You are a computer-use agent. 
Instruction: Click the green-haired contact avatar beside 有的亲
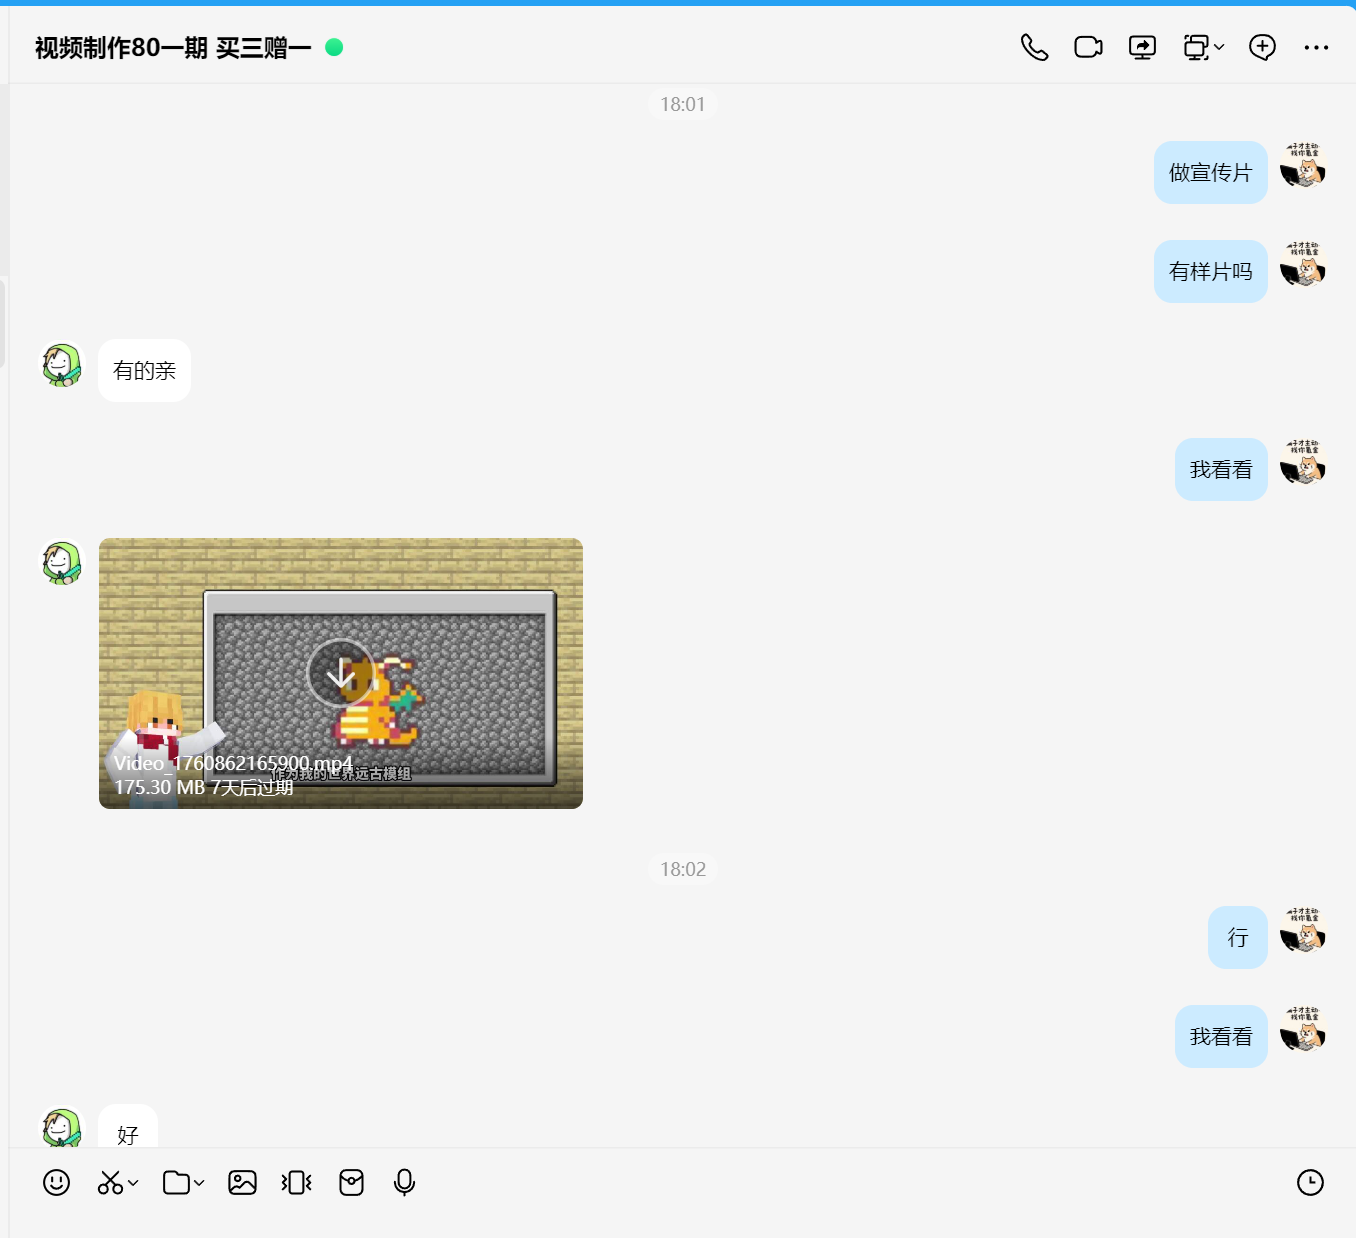tap(61, 365)
